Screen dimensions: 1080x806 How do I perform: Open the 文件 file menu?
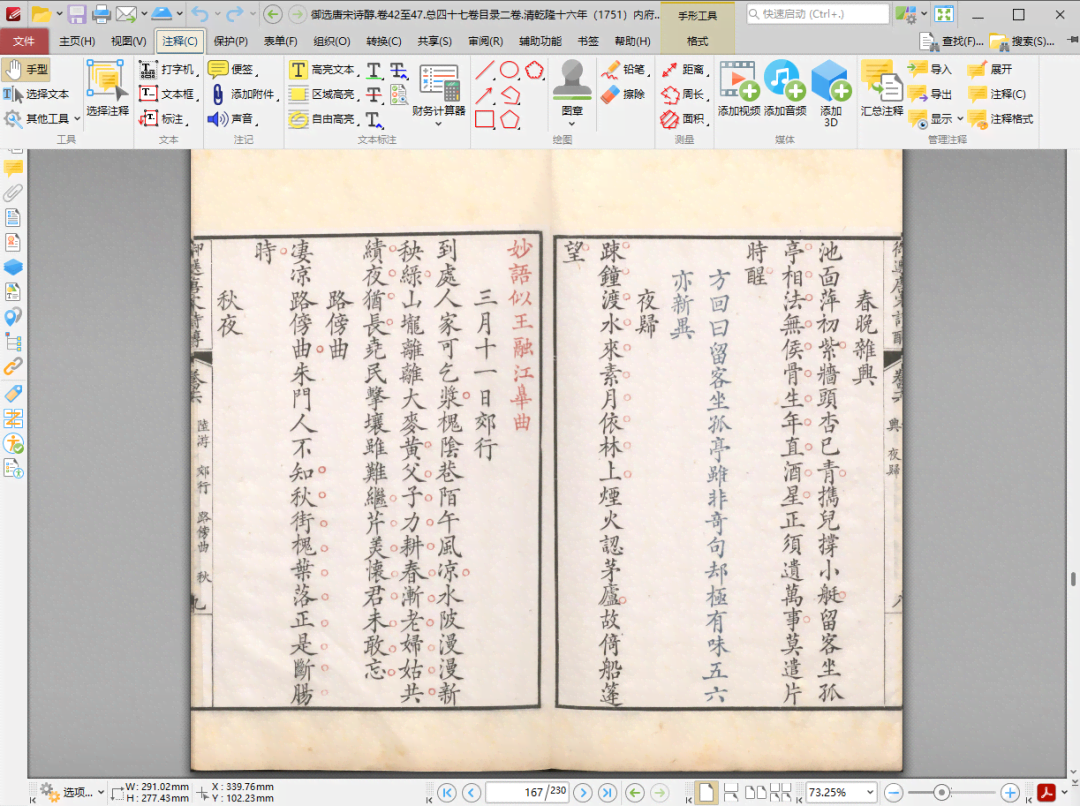pyautogui.click(x=24, y=41)
